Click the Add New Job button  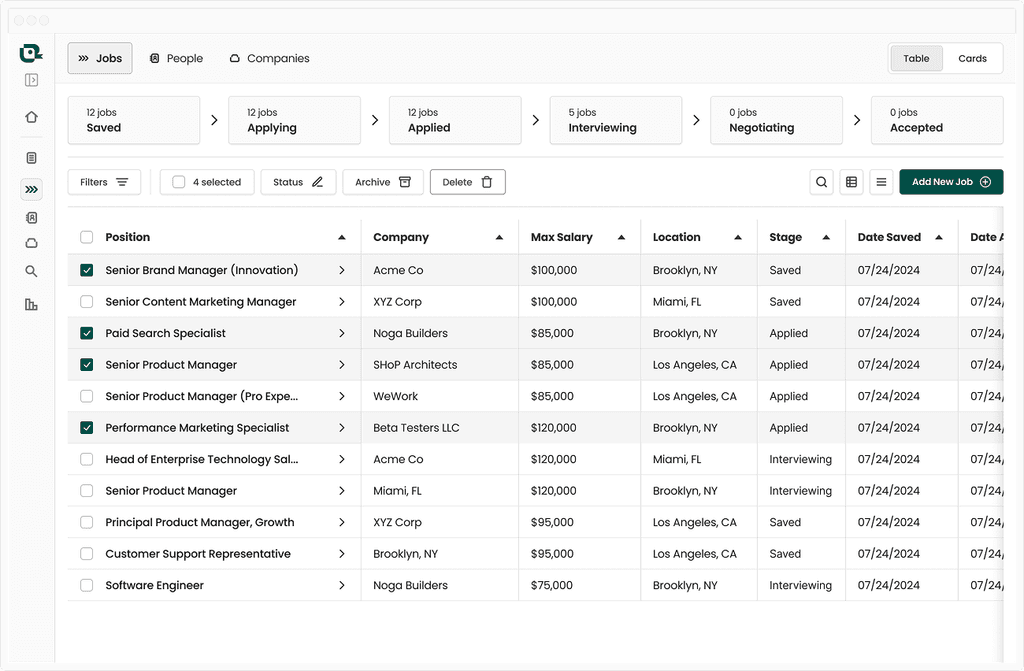(x=951, y=182)
